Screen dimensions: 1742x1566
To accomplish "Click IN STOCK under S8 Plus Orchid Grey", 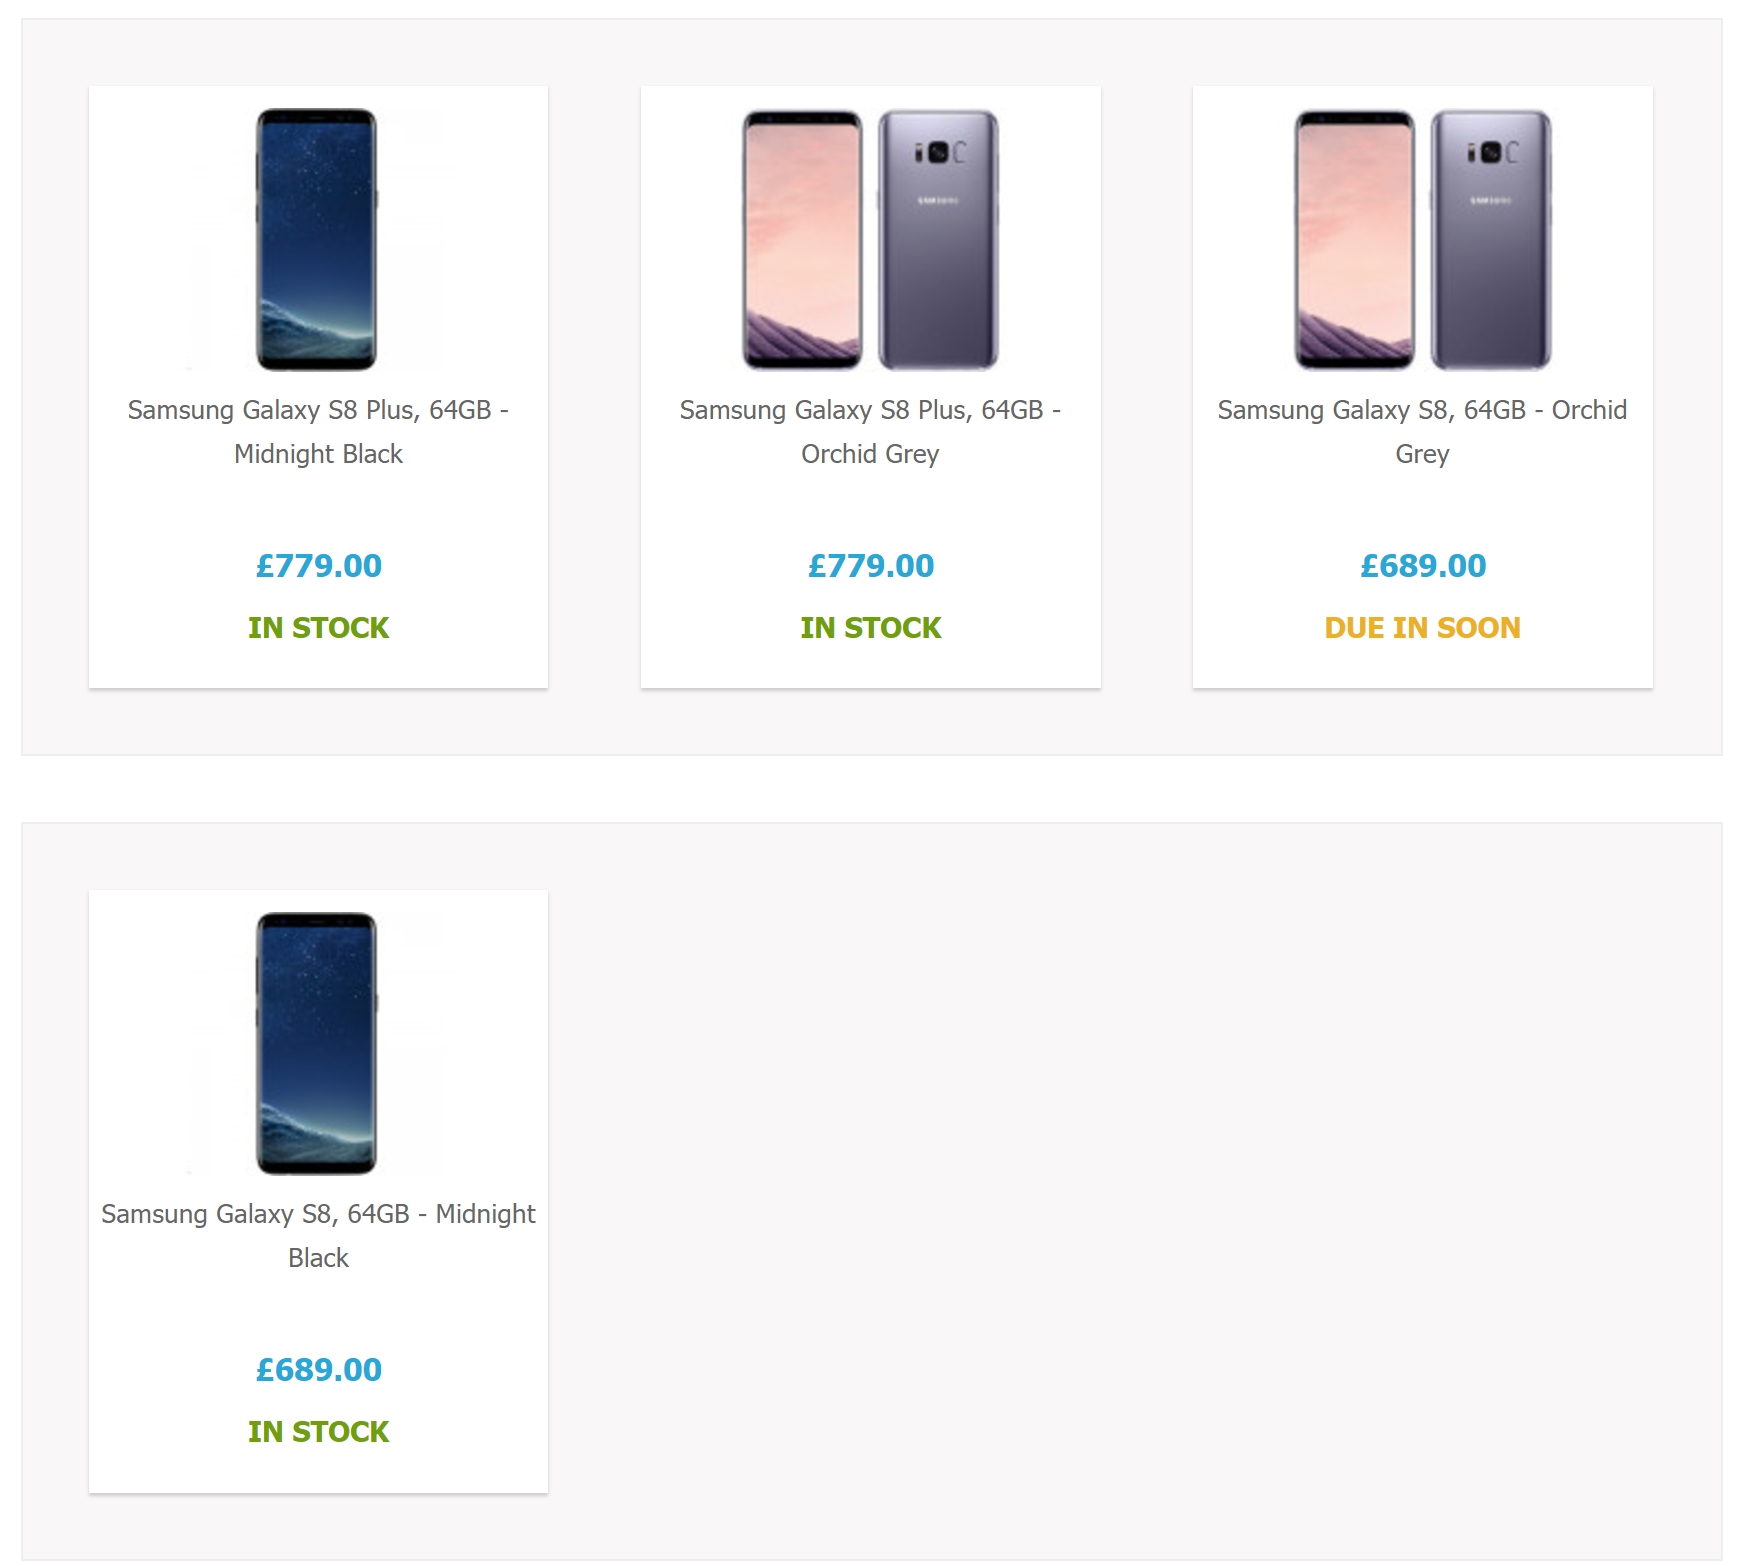I will point(870,628).
